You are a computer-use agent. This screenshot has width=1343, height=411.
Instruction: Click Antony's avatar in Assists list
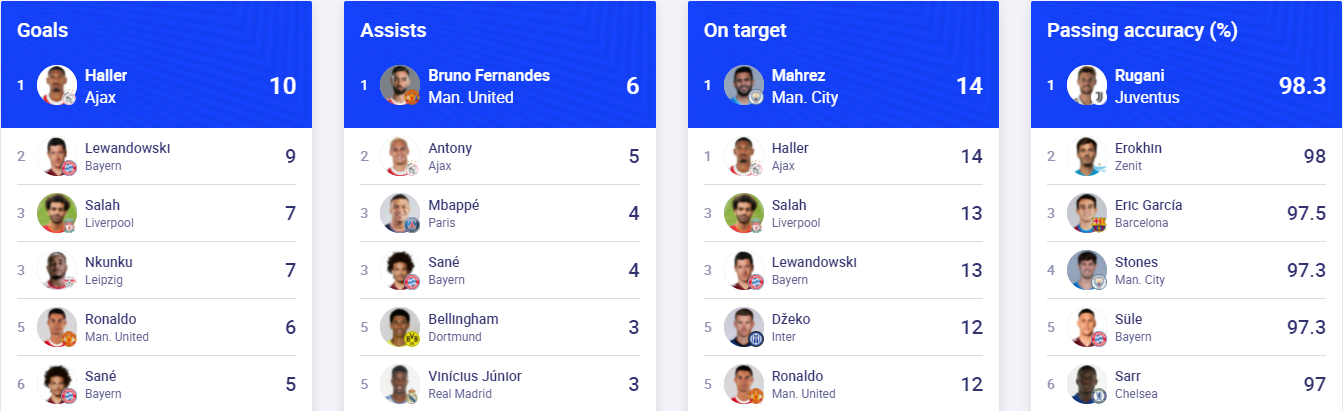click(x=400, y=156)
